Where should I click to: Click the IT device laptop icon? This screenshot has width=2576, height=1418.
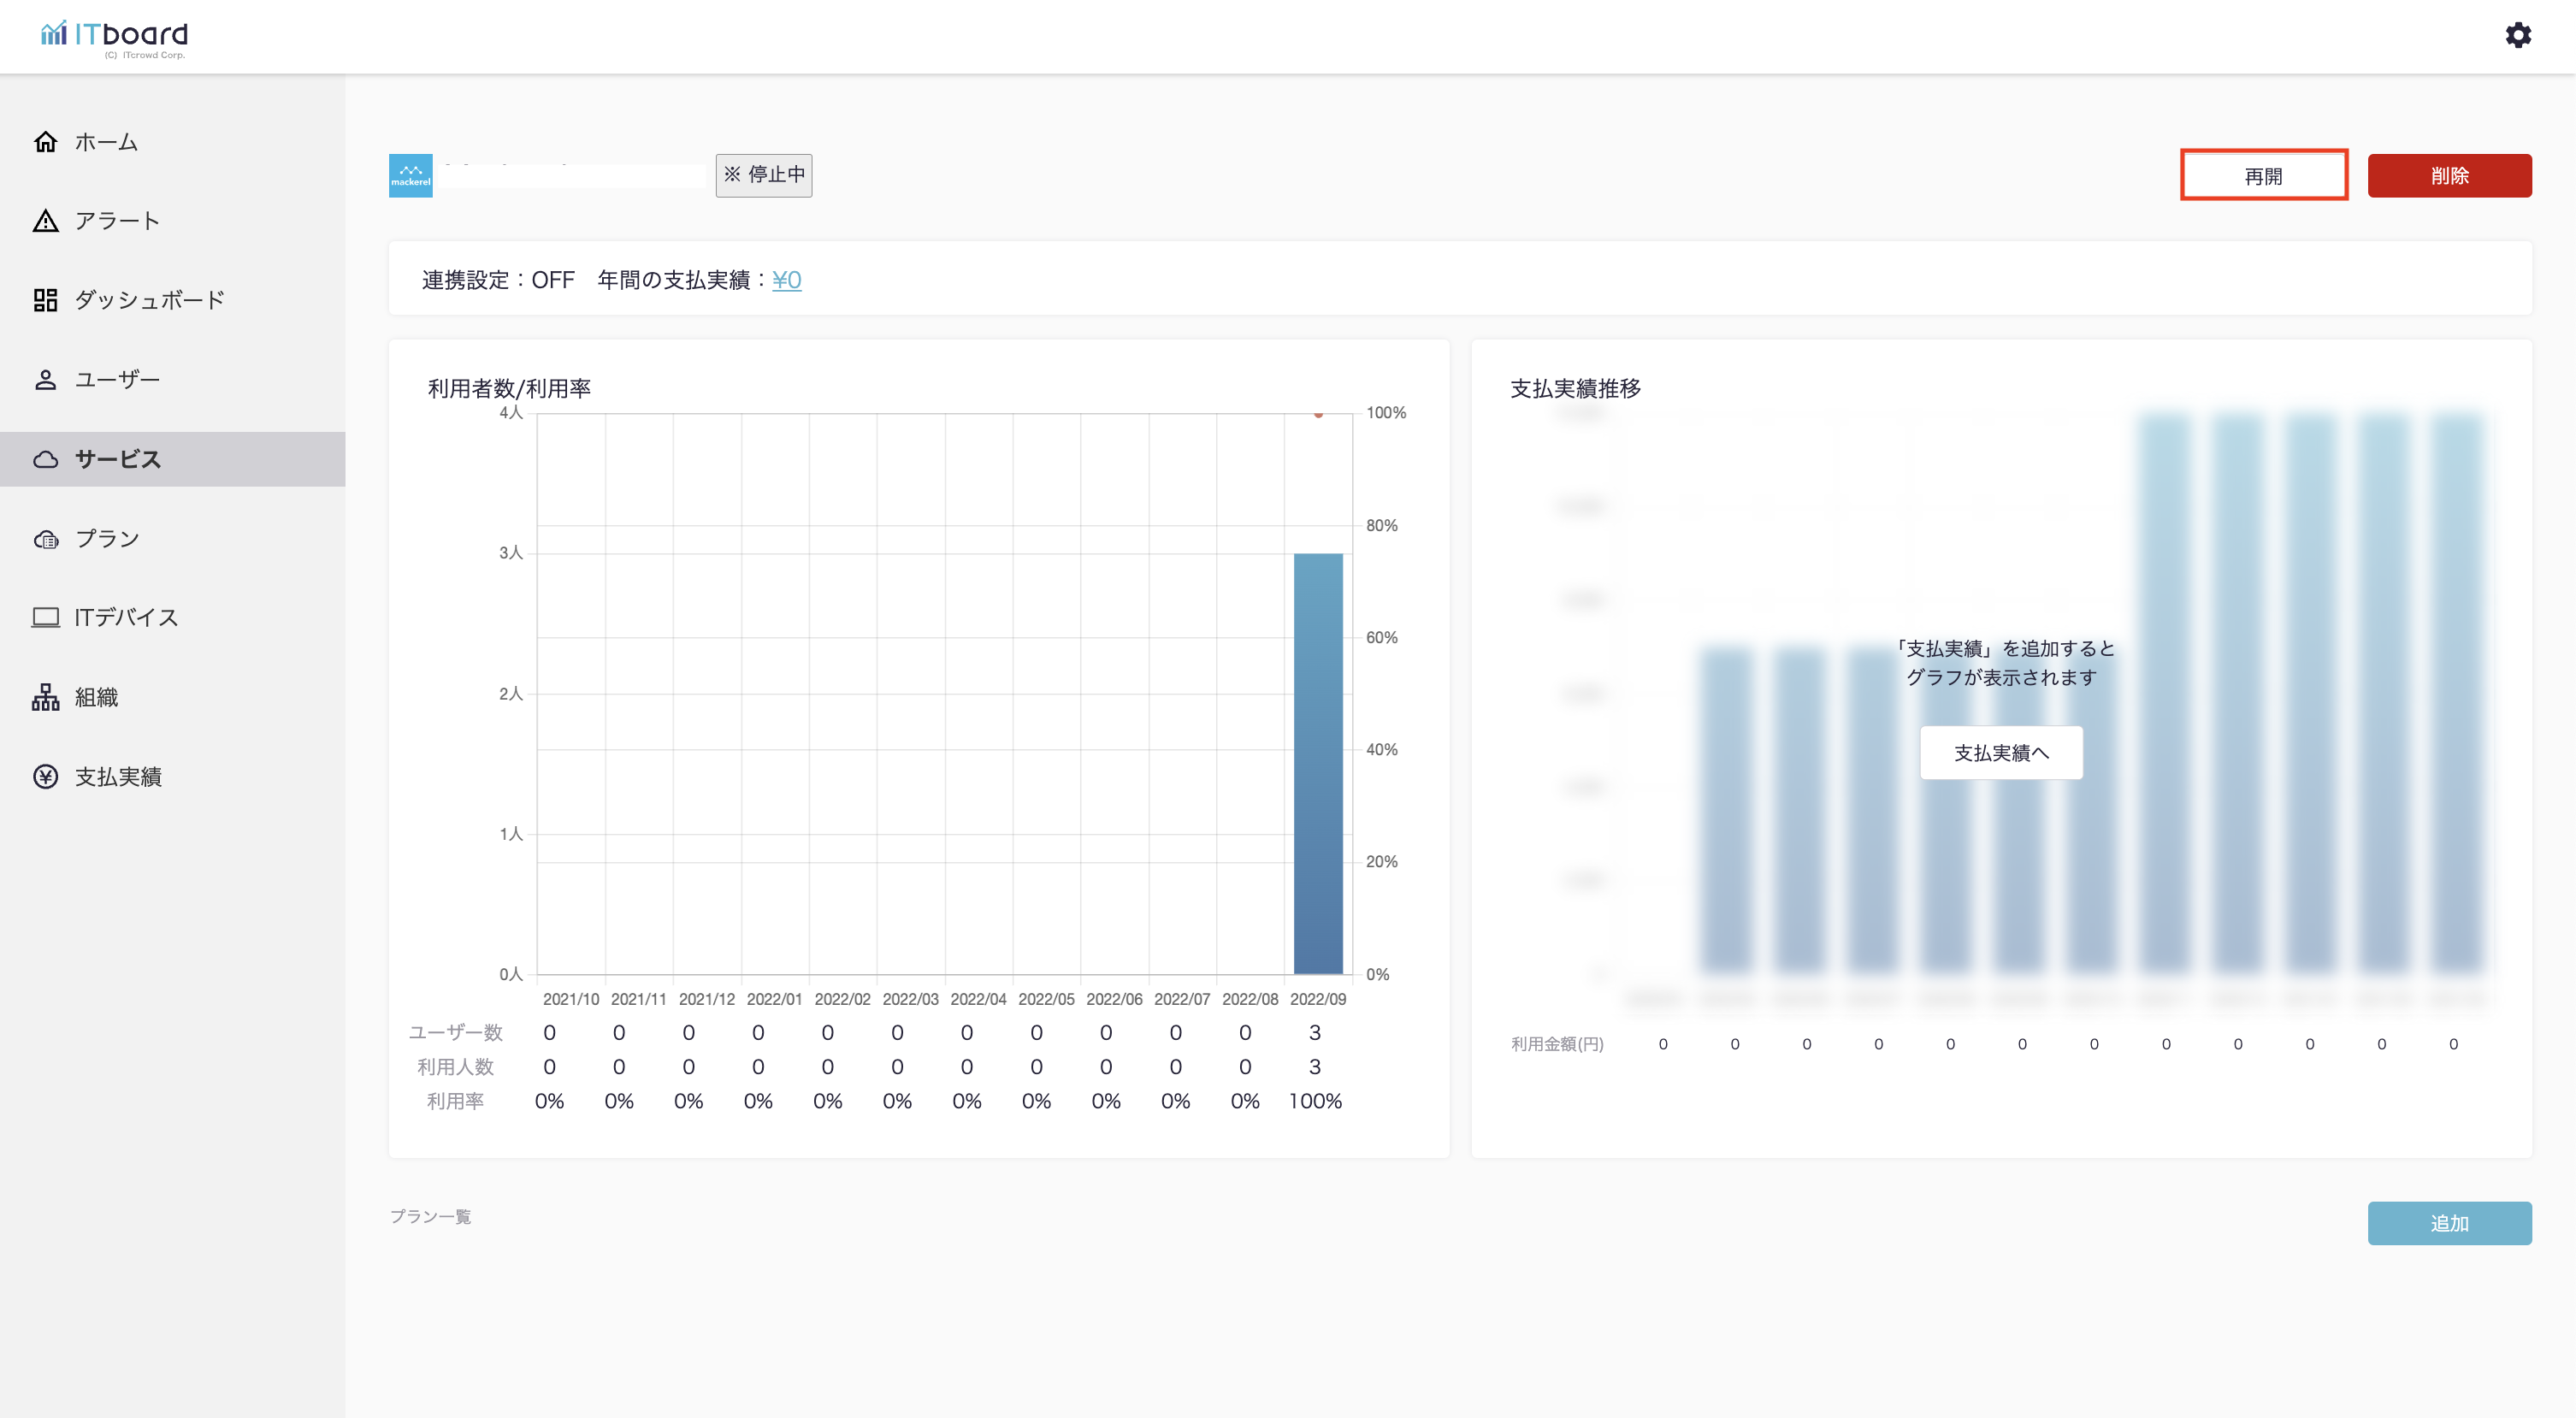click(45, 618)
